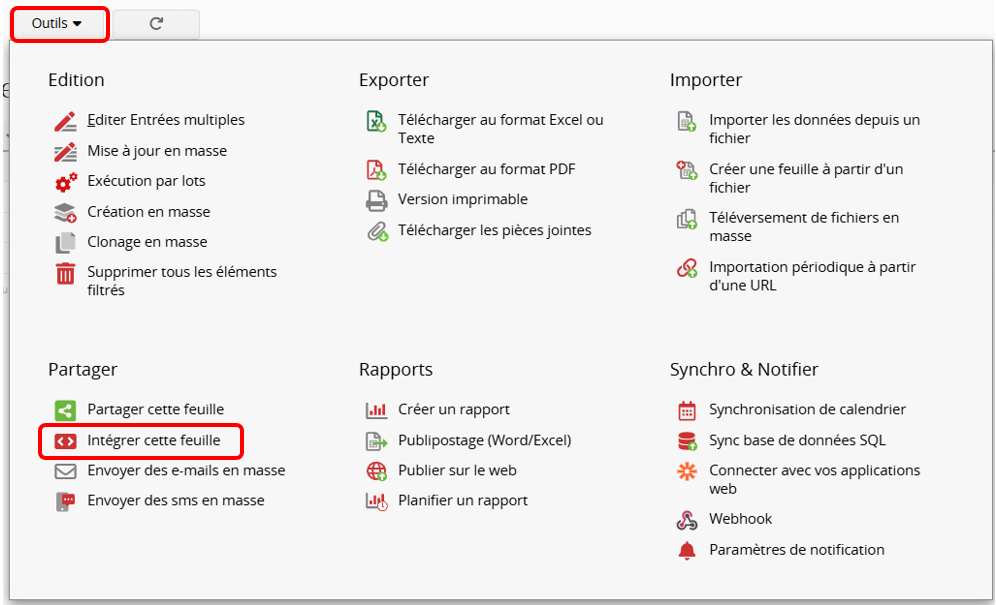Open the Outils dropdown menu

(x=58, y=23)
